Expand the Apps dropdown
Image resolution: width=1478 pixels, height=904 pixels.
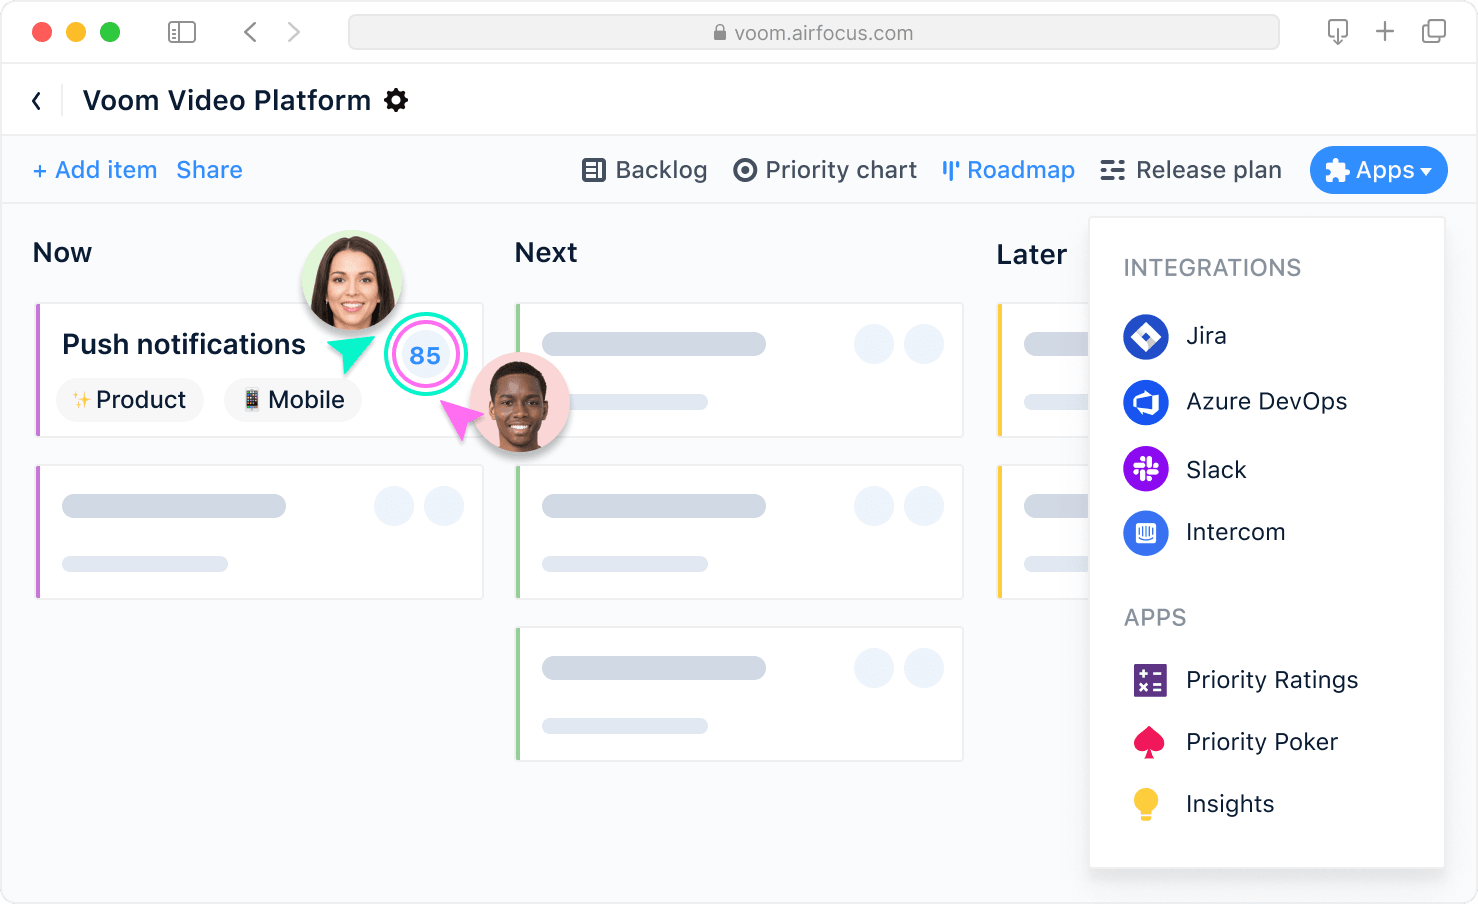coord(1378,170)
